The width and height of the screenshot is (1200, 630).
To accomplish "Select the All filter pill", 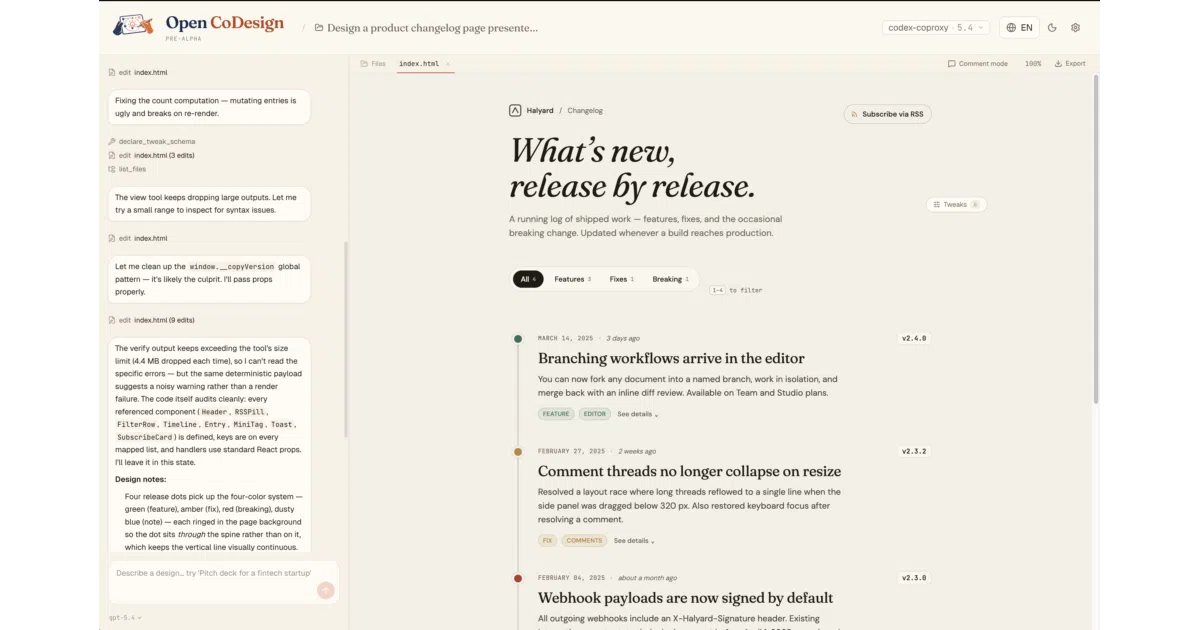I will pyautogui.click(x=528, y=279).
